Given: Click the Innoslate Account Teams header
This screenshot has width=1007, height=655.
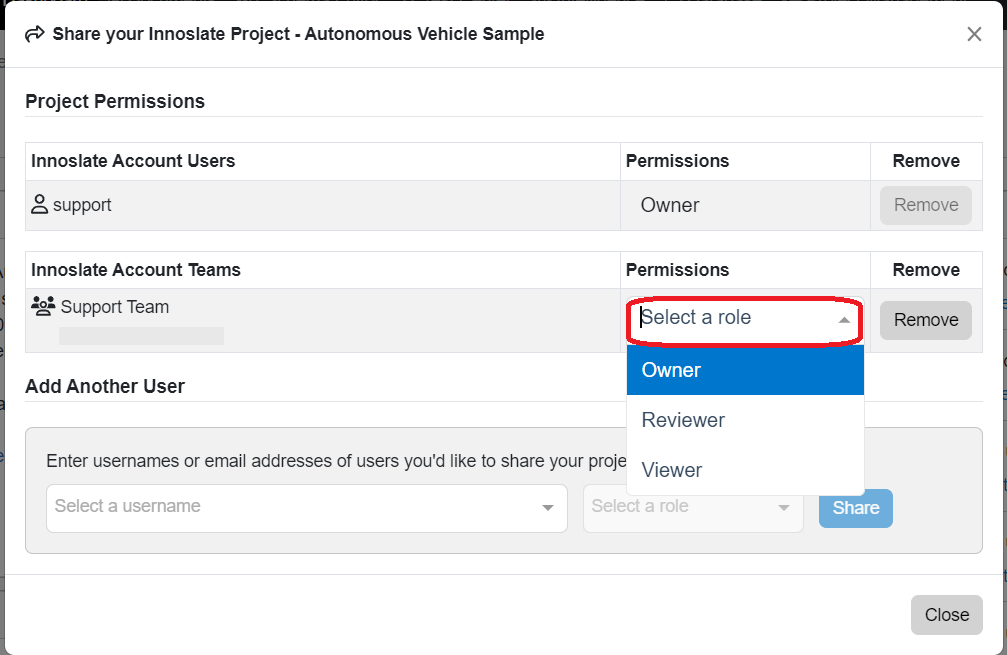Looking at the screenshot, I should [x=136, y=270].
